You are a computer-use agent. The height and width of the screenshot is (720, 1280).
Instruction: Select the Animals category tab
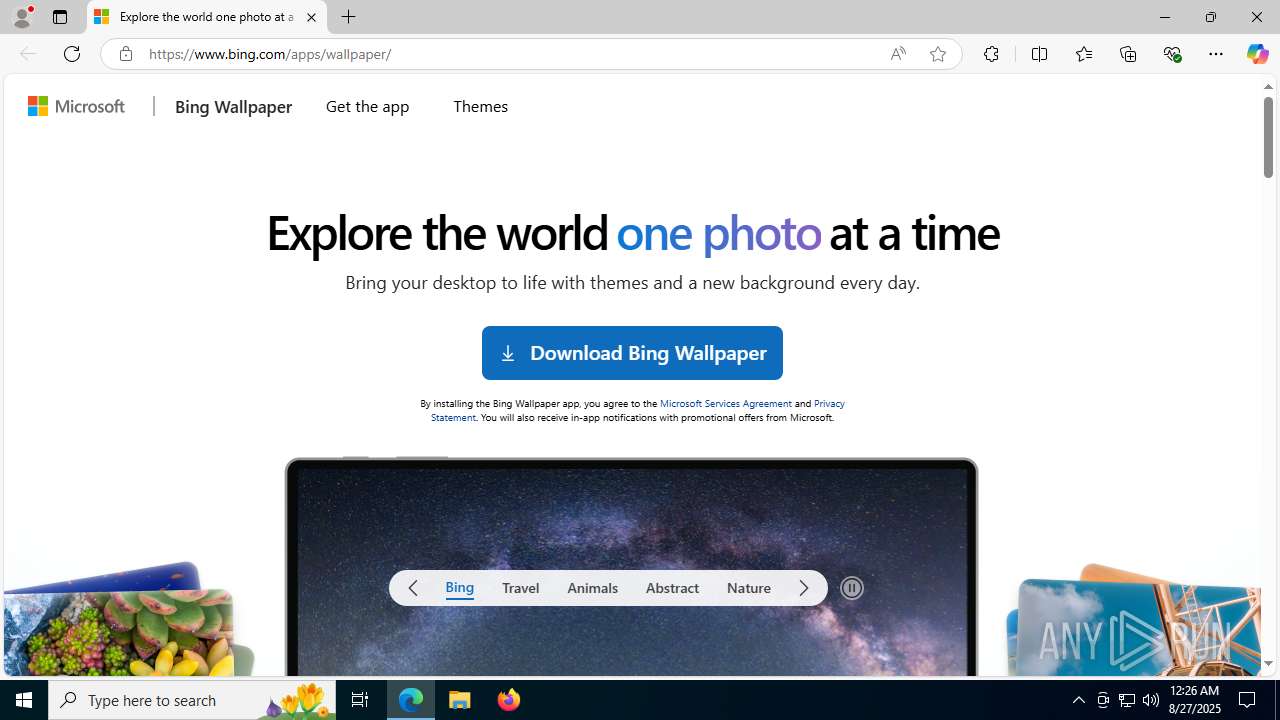pyautogui.click(x=592, y=588)
